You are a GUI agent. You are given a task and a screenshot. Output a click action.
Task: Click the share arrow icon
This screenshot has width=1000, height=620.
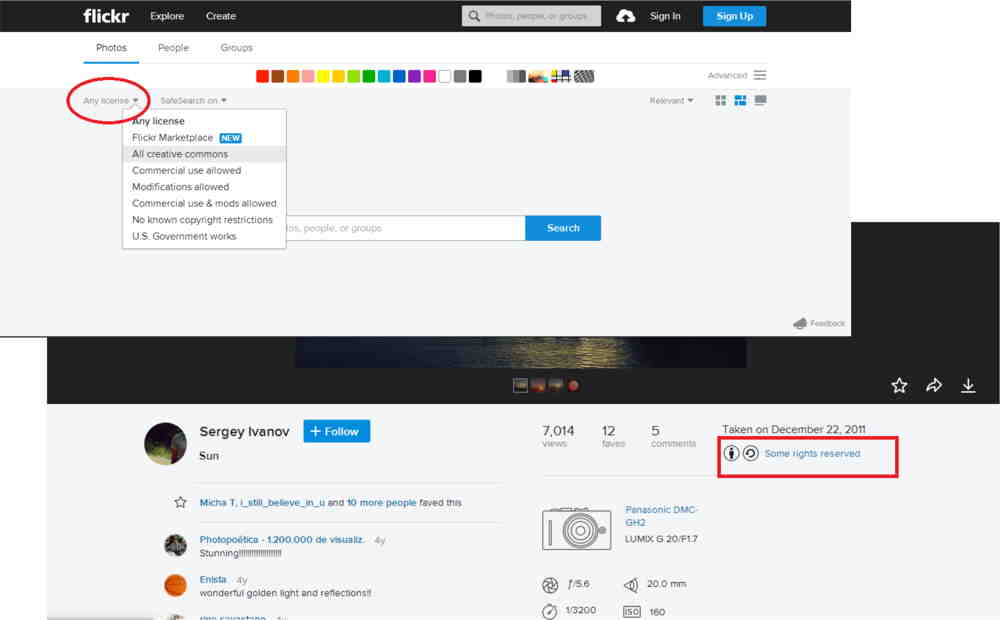click(x=934, y=385)
